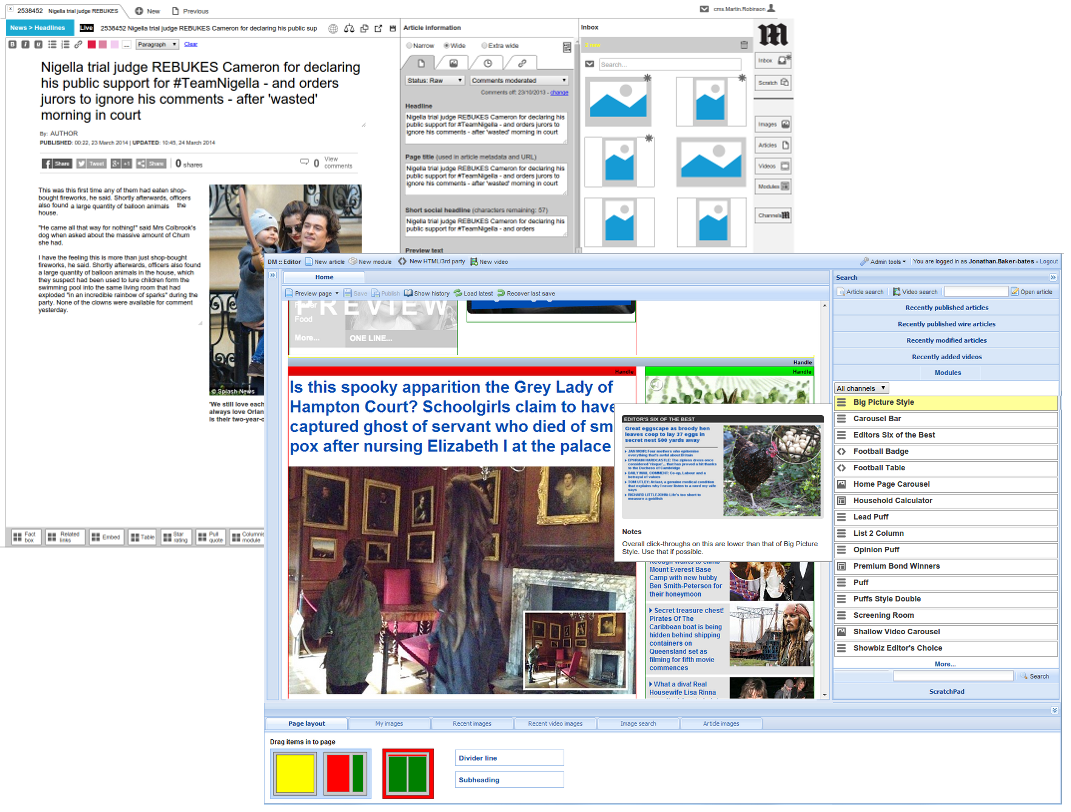Expand the All channels dropdown
This screenshot has width=1071, height=812.
click(x=861, y=388)
